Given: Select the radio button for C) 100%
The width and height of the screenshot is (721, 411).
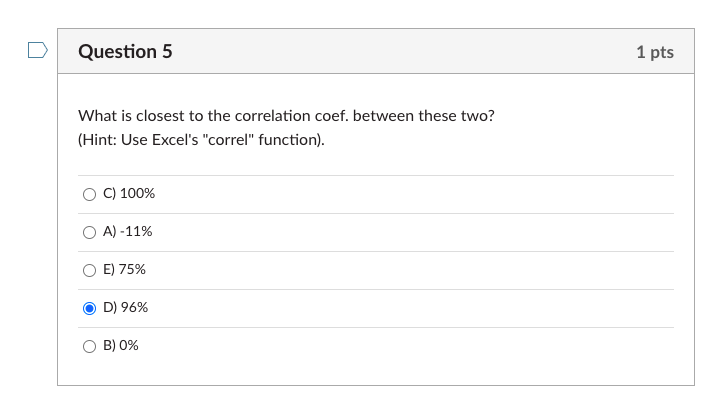Looking at the screenshot, I should click(90, 193).
